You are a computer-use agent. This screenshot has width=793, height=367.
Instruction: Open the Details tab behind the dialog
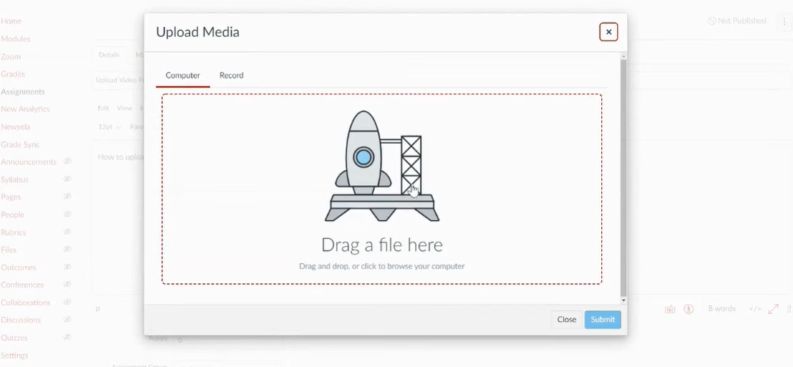coord(109,55)
